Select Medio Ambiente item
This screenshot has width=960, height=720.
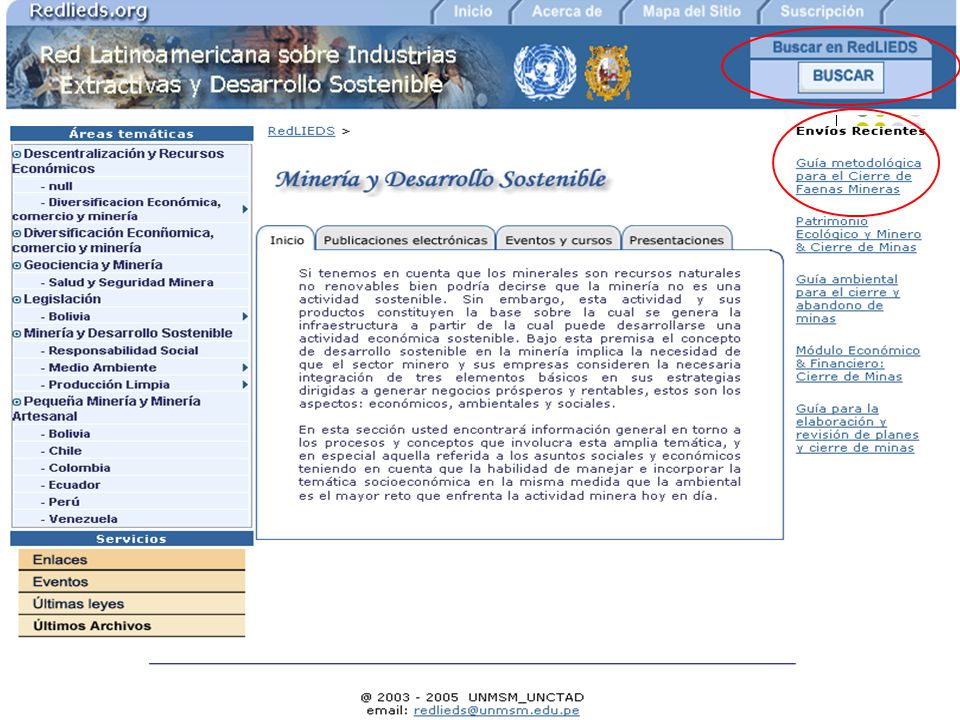pos(102,368)
